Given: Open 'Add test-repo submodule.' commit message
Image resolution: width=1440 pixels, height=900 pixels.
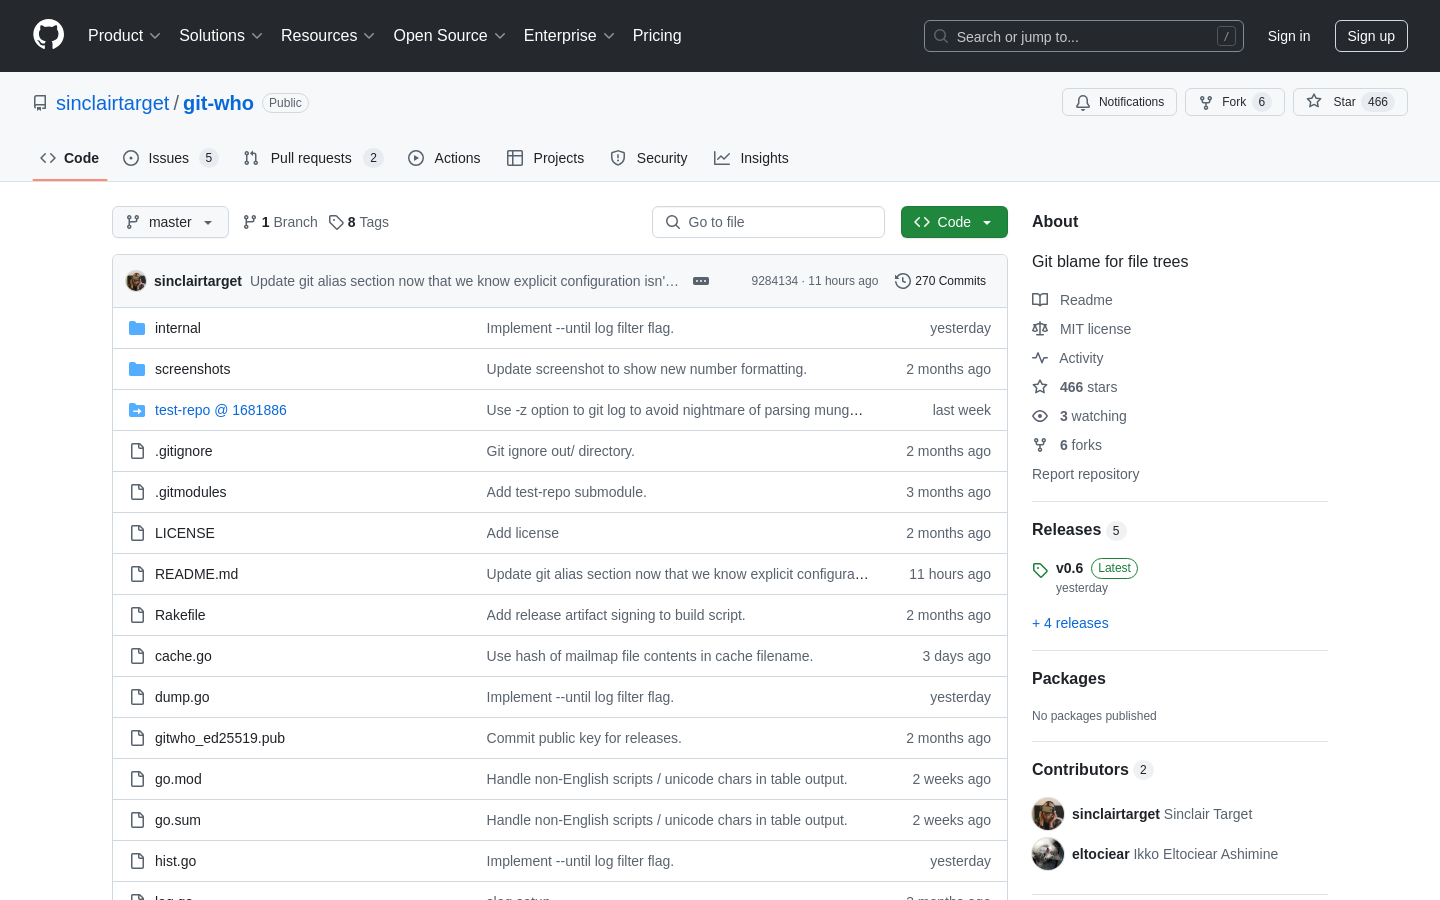Looking at the screenshot, I should coord(567,492).
